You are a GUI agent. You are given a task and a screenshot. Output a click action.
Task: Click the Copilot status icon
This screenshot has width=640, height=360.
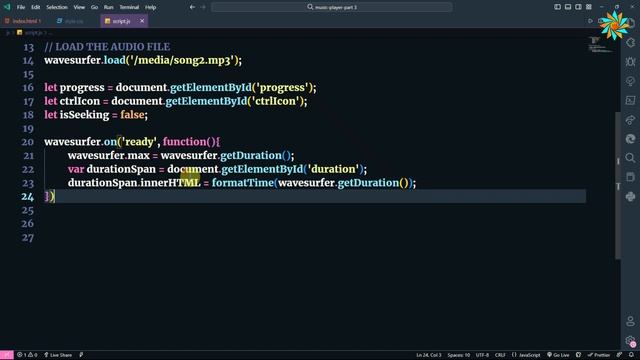578,355
